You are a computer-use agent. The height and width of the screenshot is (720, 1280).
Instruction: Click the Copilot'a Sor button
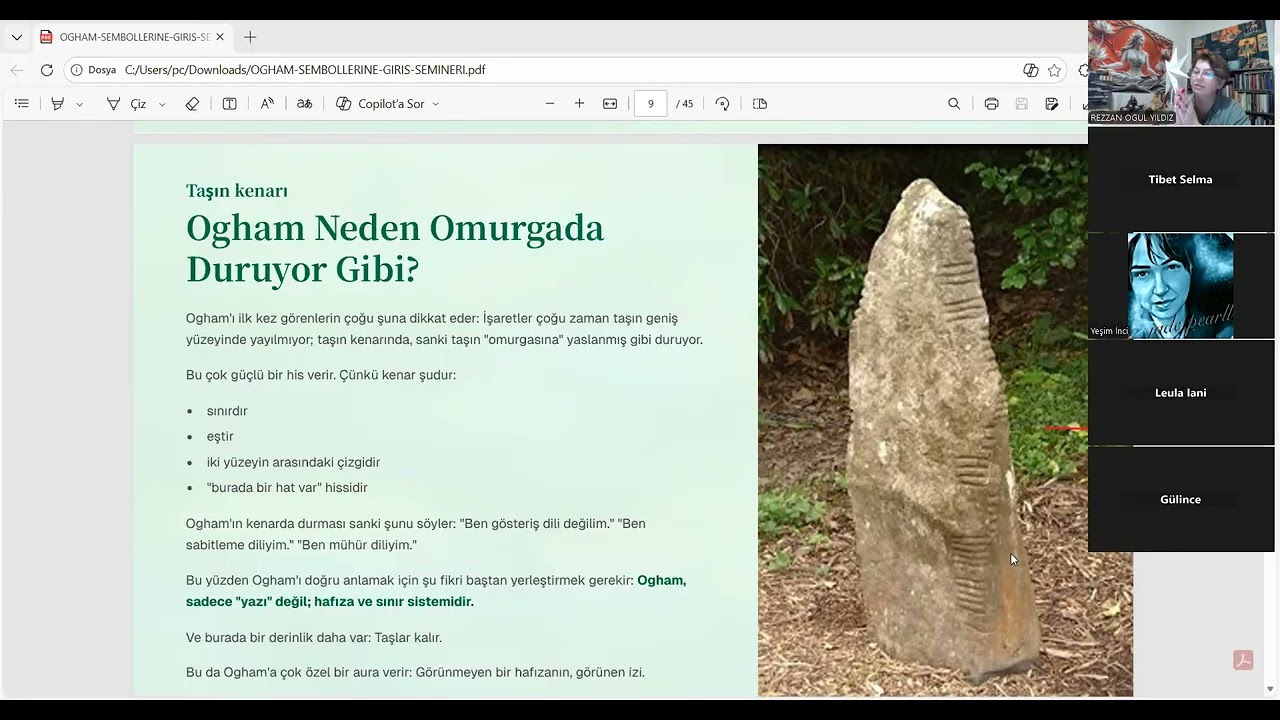click(x=380, y=104)
